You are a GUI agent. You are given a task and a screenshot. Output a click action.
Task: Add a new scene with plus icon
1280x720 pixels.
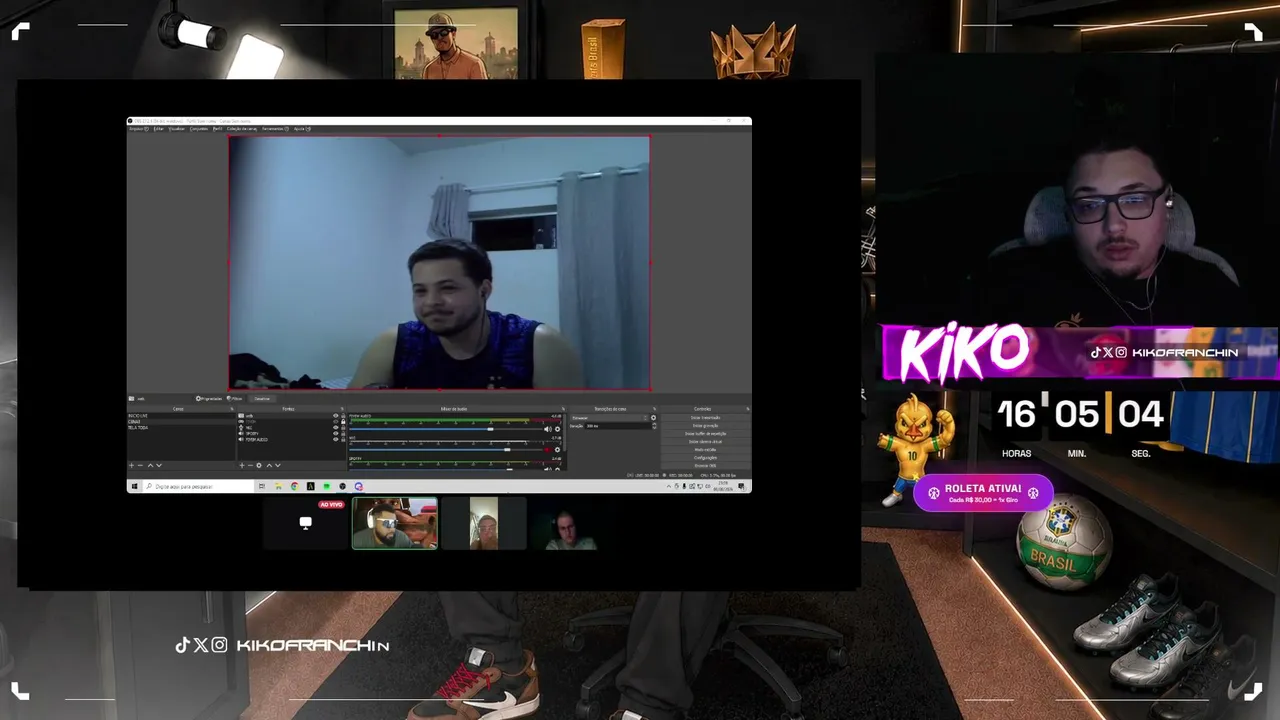click(x=131, y=465)
